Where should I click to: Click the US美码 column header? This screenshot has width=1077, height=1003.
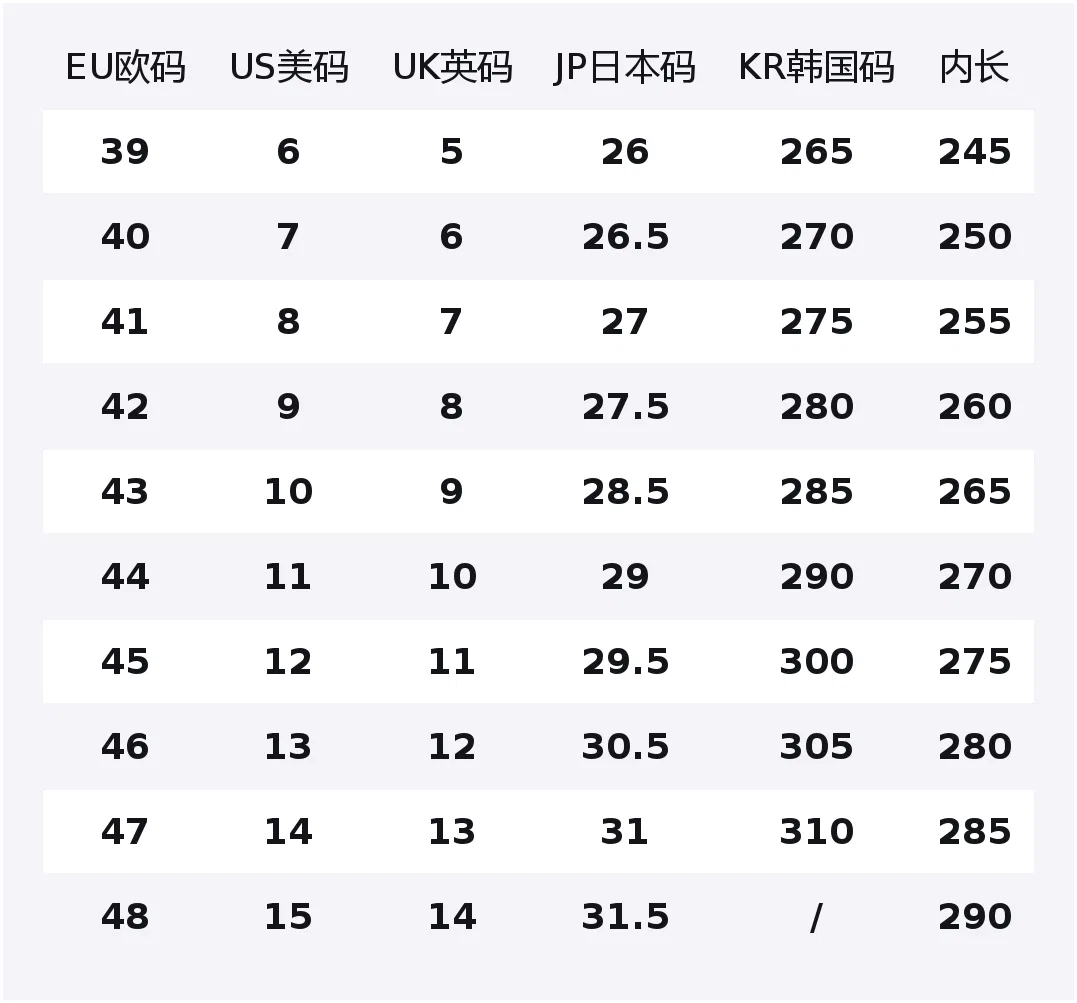tap(288, 67)
